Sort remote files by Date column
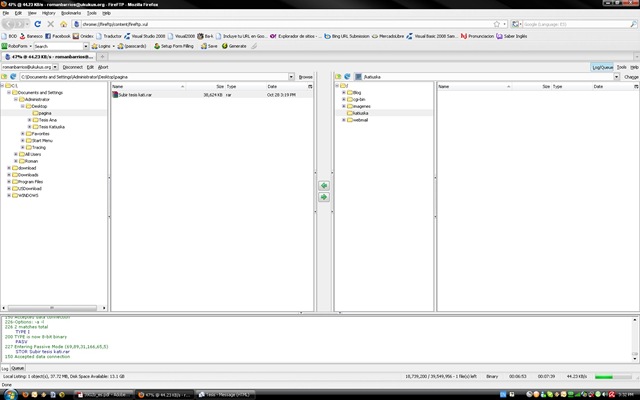 612,87
